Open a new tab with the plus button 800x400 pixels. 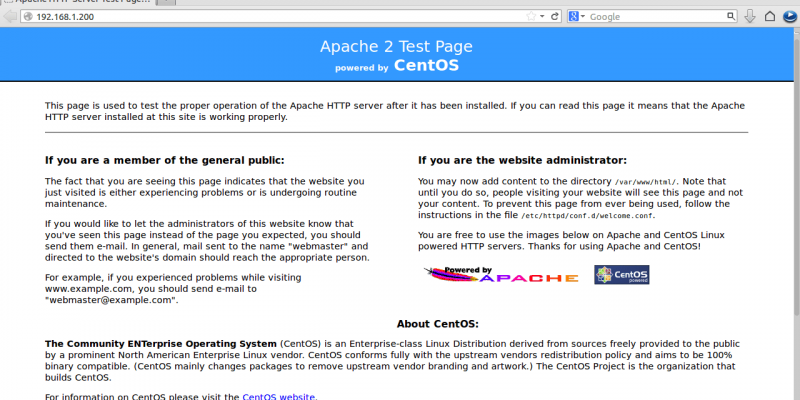[x=166, y=2]
